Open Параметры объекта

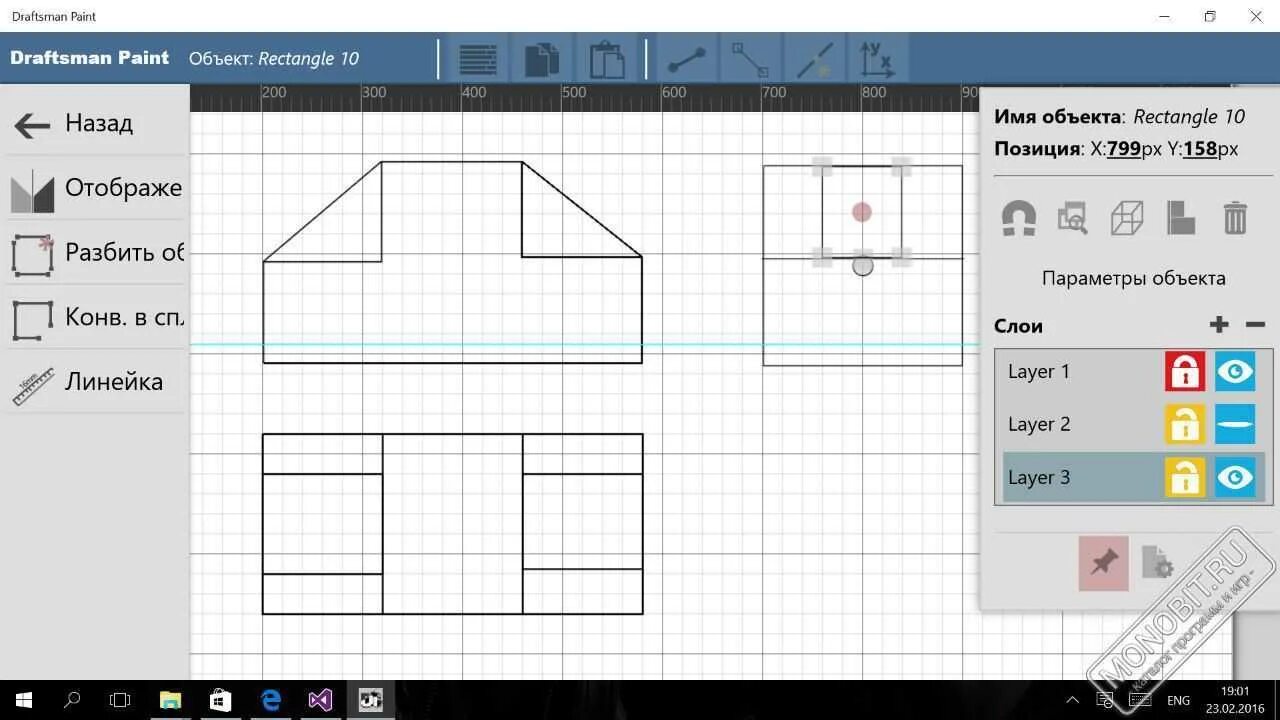click(x=1134, y=278)
